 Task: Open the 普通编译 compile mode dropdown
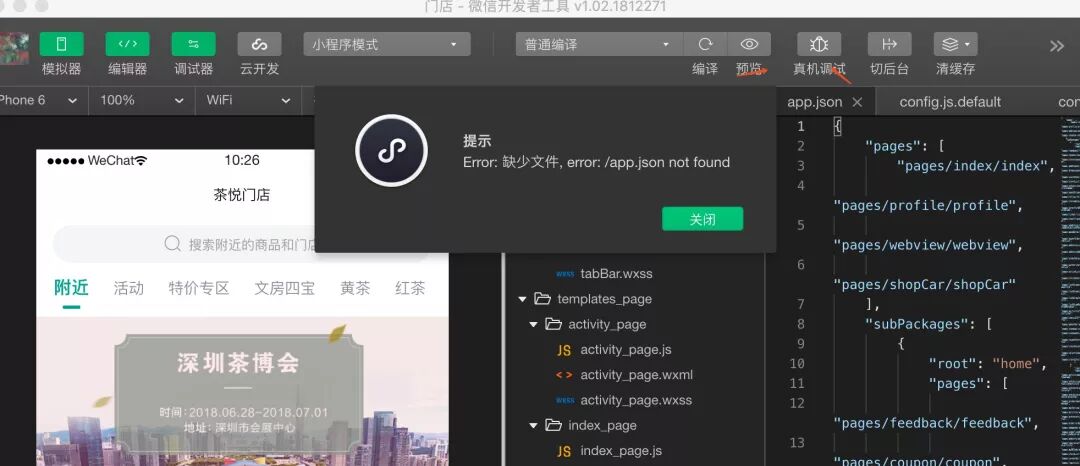(x=599, y=44)
